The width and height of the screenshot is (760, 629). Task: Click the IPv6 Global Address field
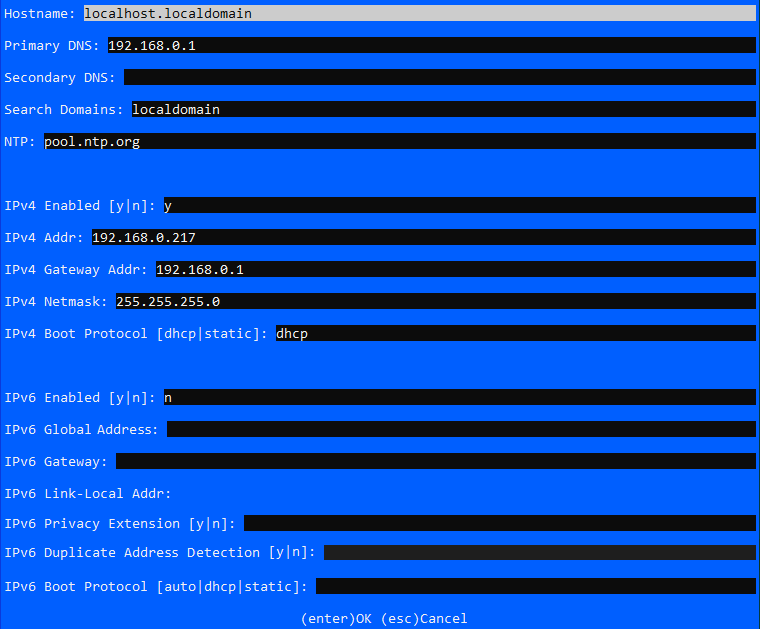(x=461, y=429)
